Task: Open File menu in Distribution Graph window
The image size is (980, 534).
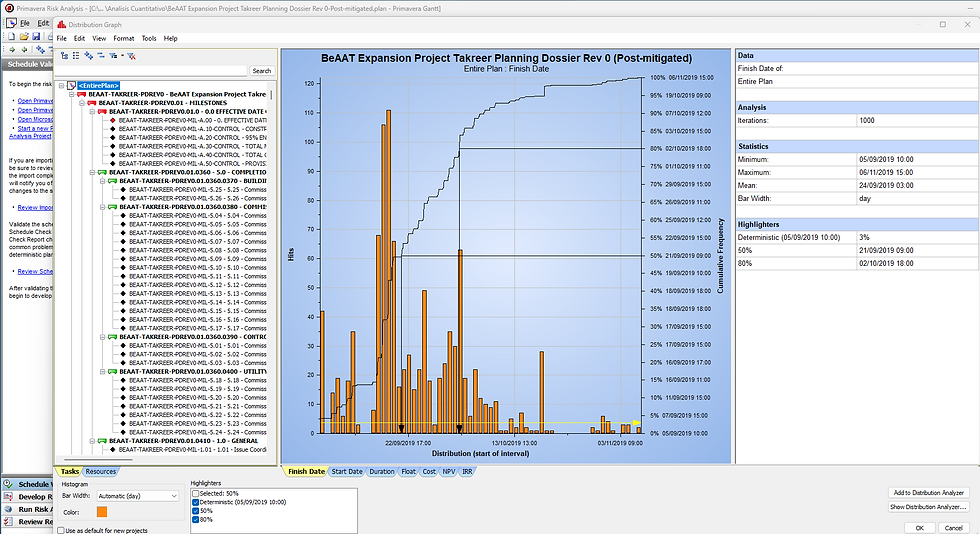Action: click(x=62, y=38)
